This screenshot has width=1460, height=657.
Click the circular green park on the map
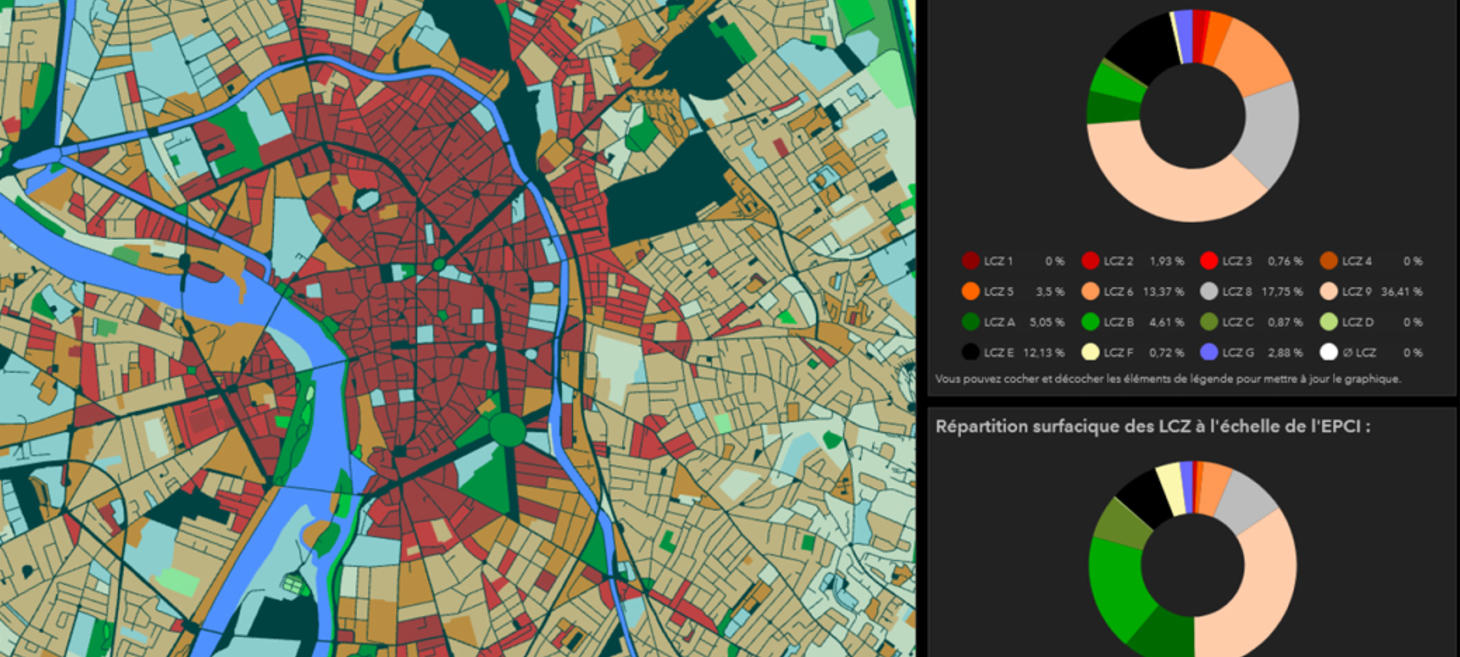(507, 430)
